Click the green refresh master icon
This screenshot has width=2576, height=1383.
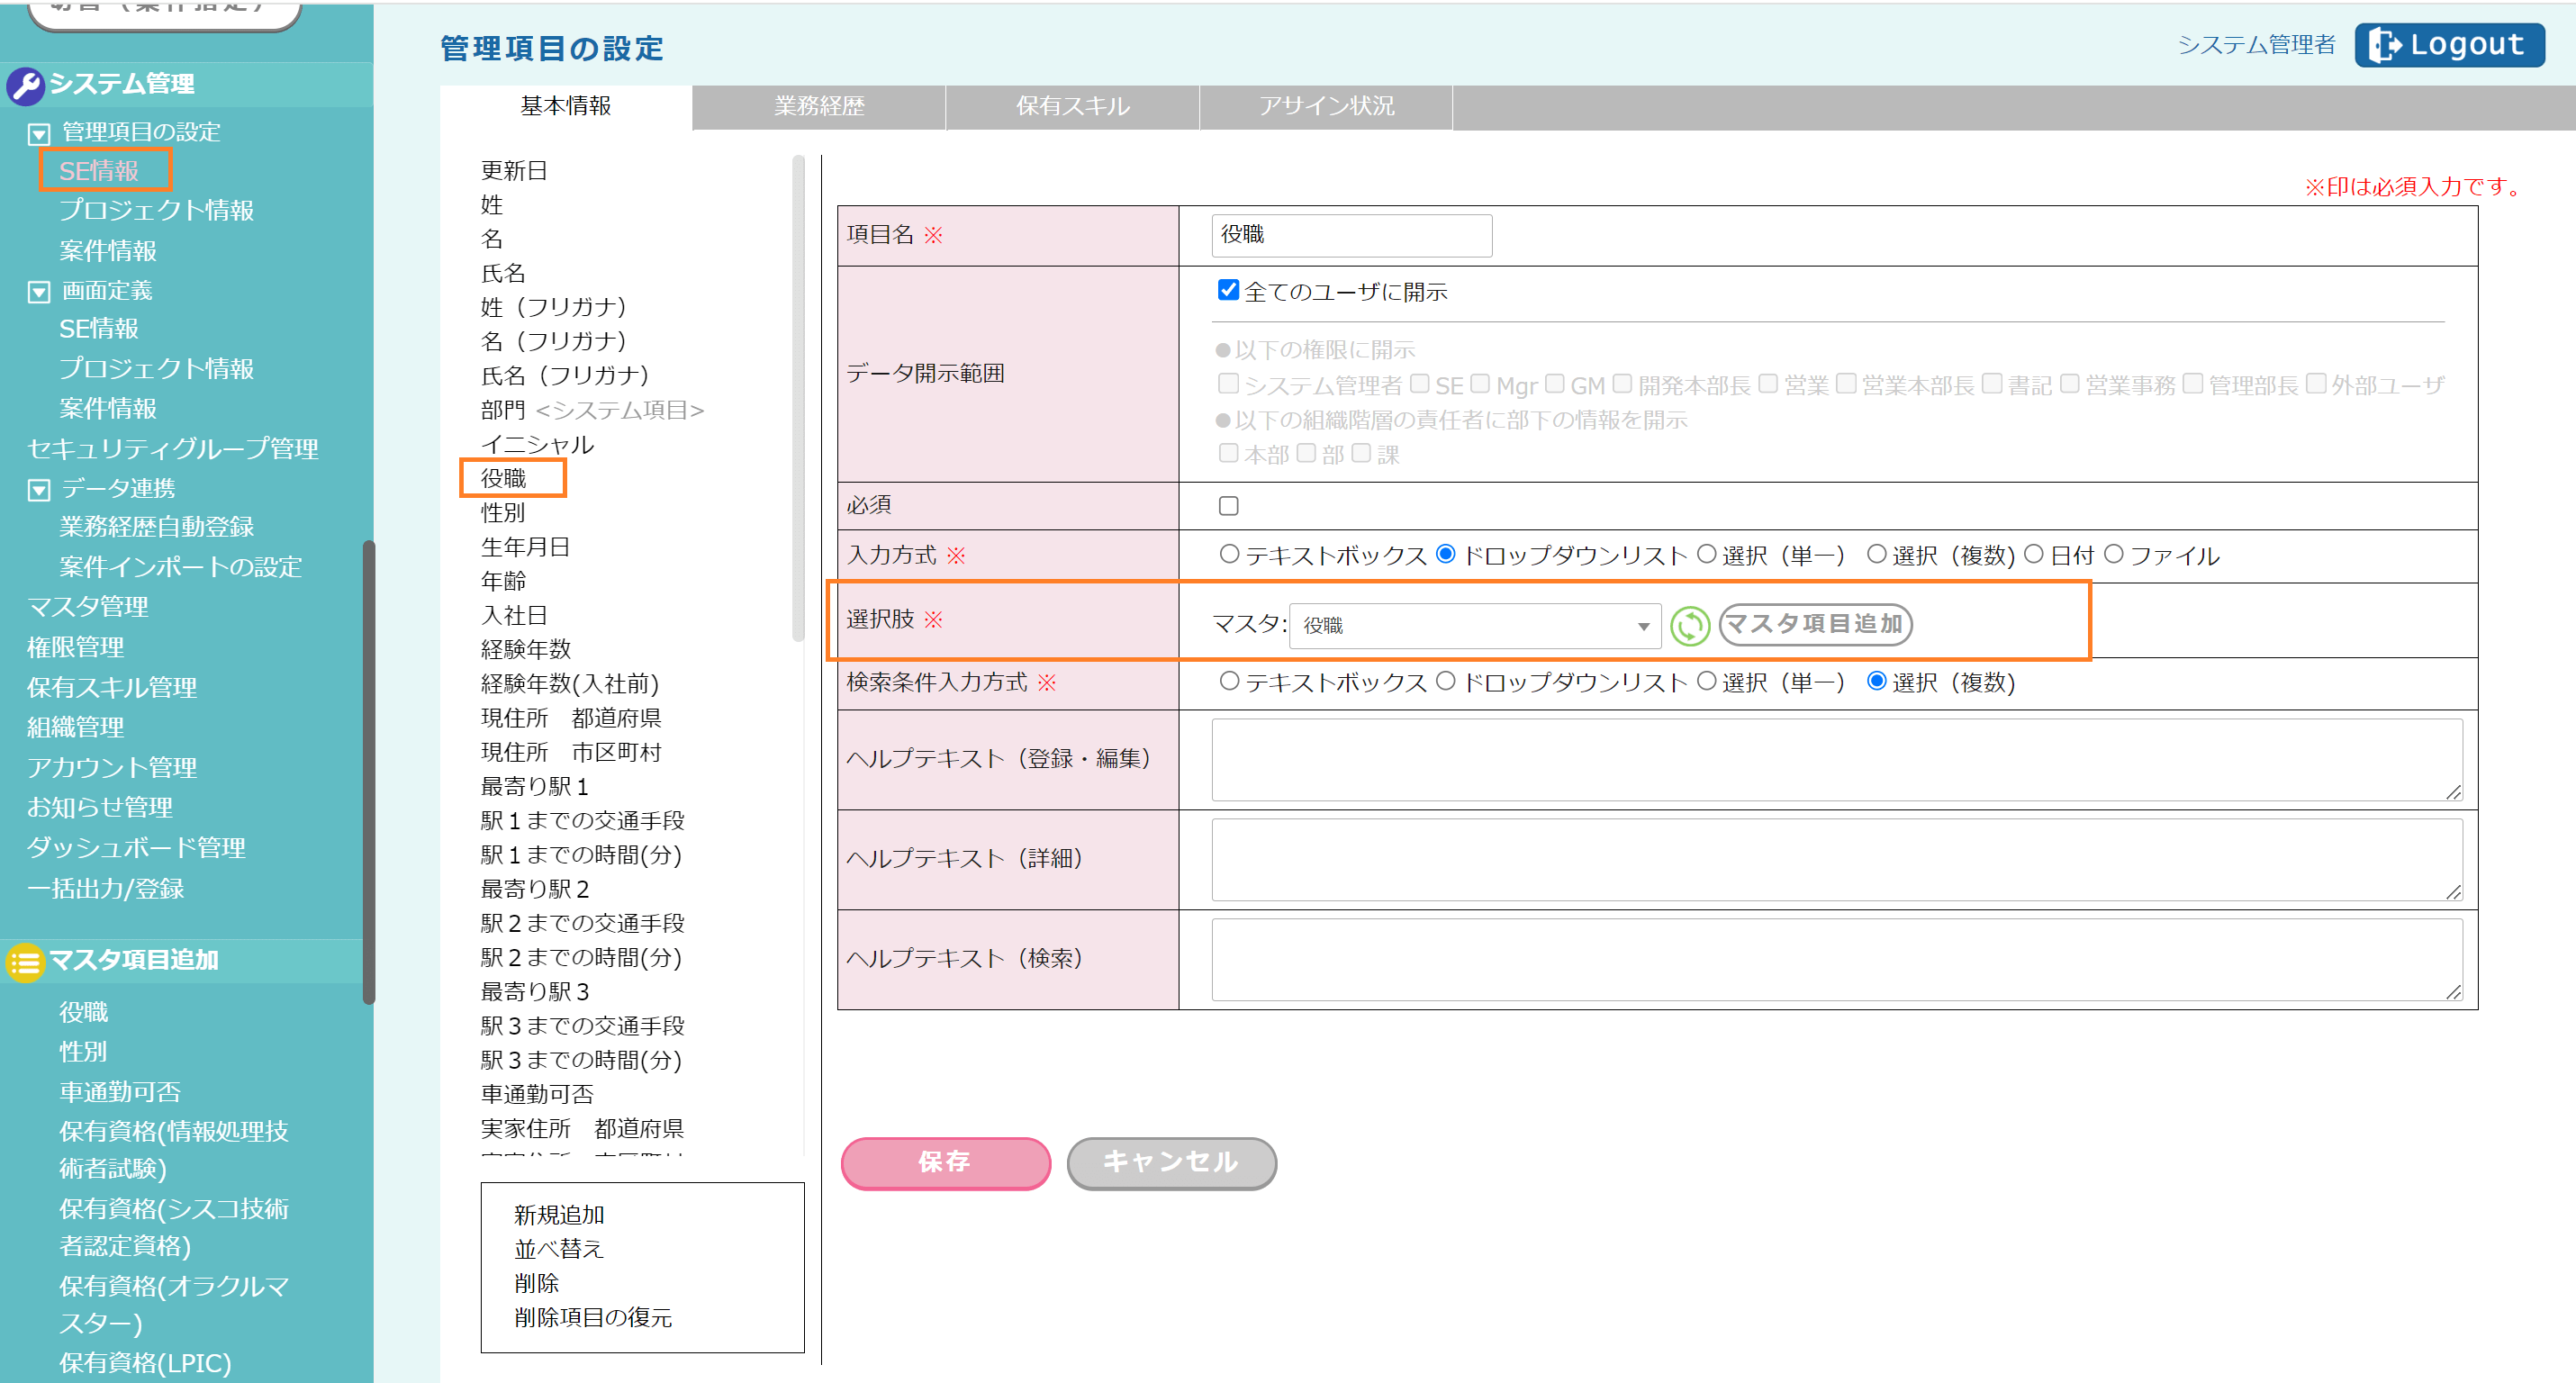pos(1689,626)
